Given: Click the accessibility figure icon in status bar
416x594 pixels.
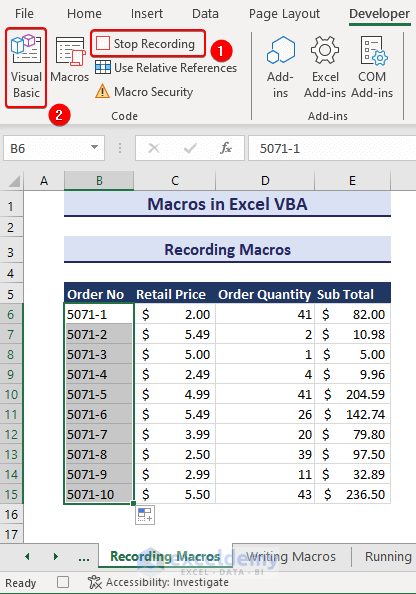Looking at the screenshot, I should click(95, 582).
